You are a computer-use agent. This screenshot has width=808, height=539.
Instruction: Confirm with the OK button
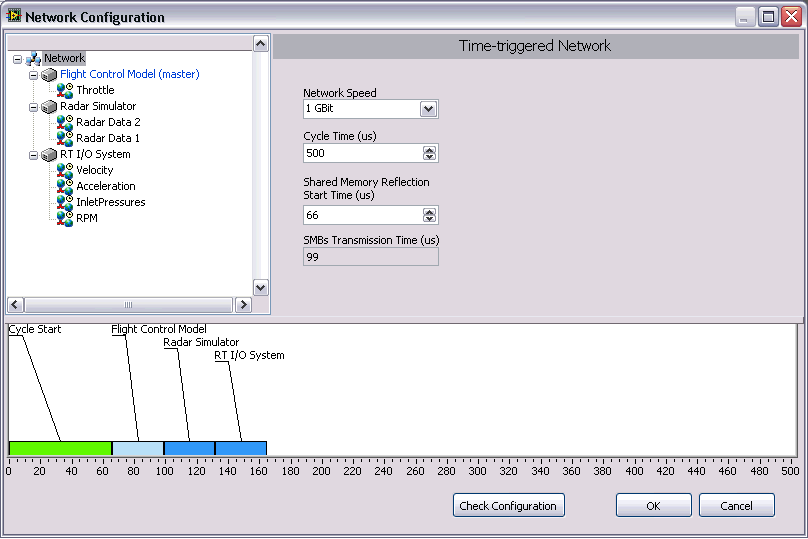[x=653, y=506]
